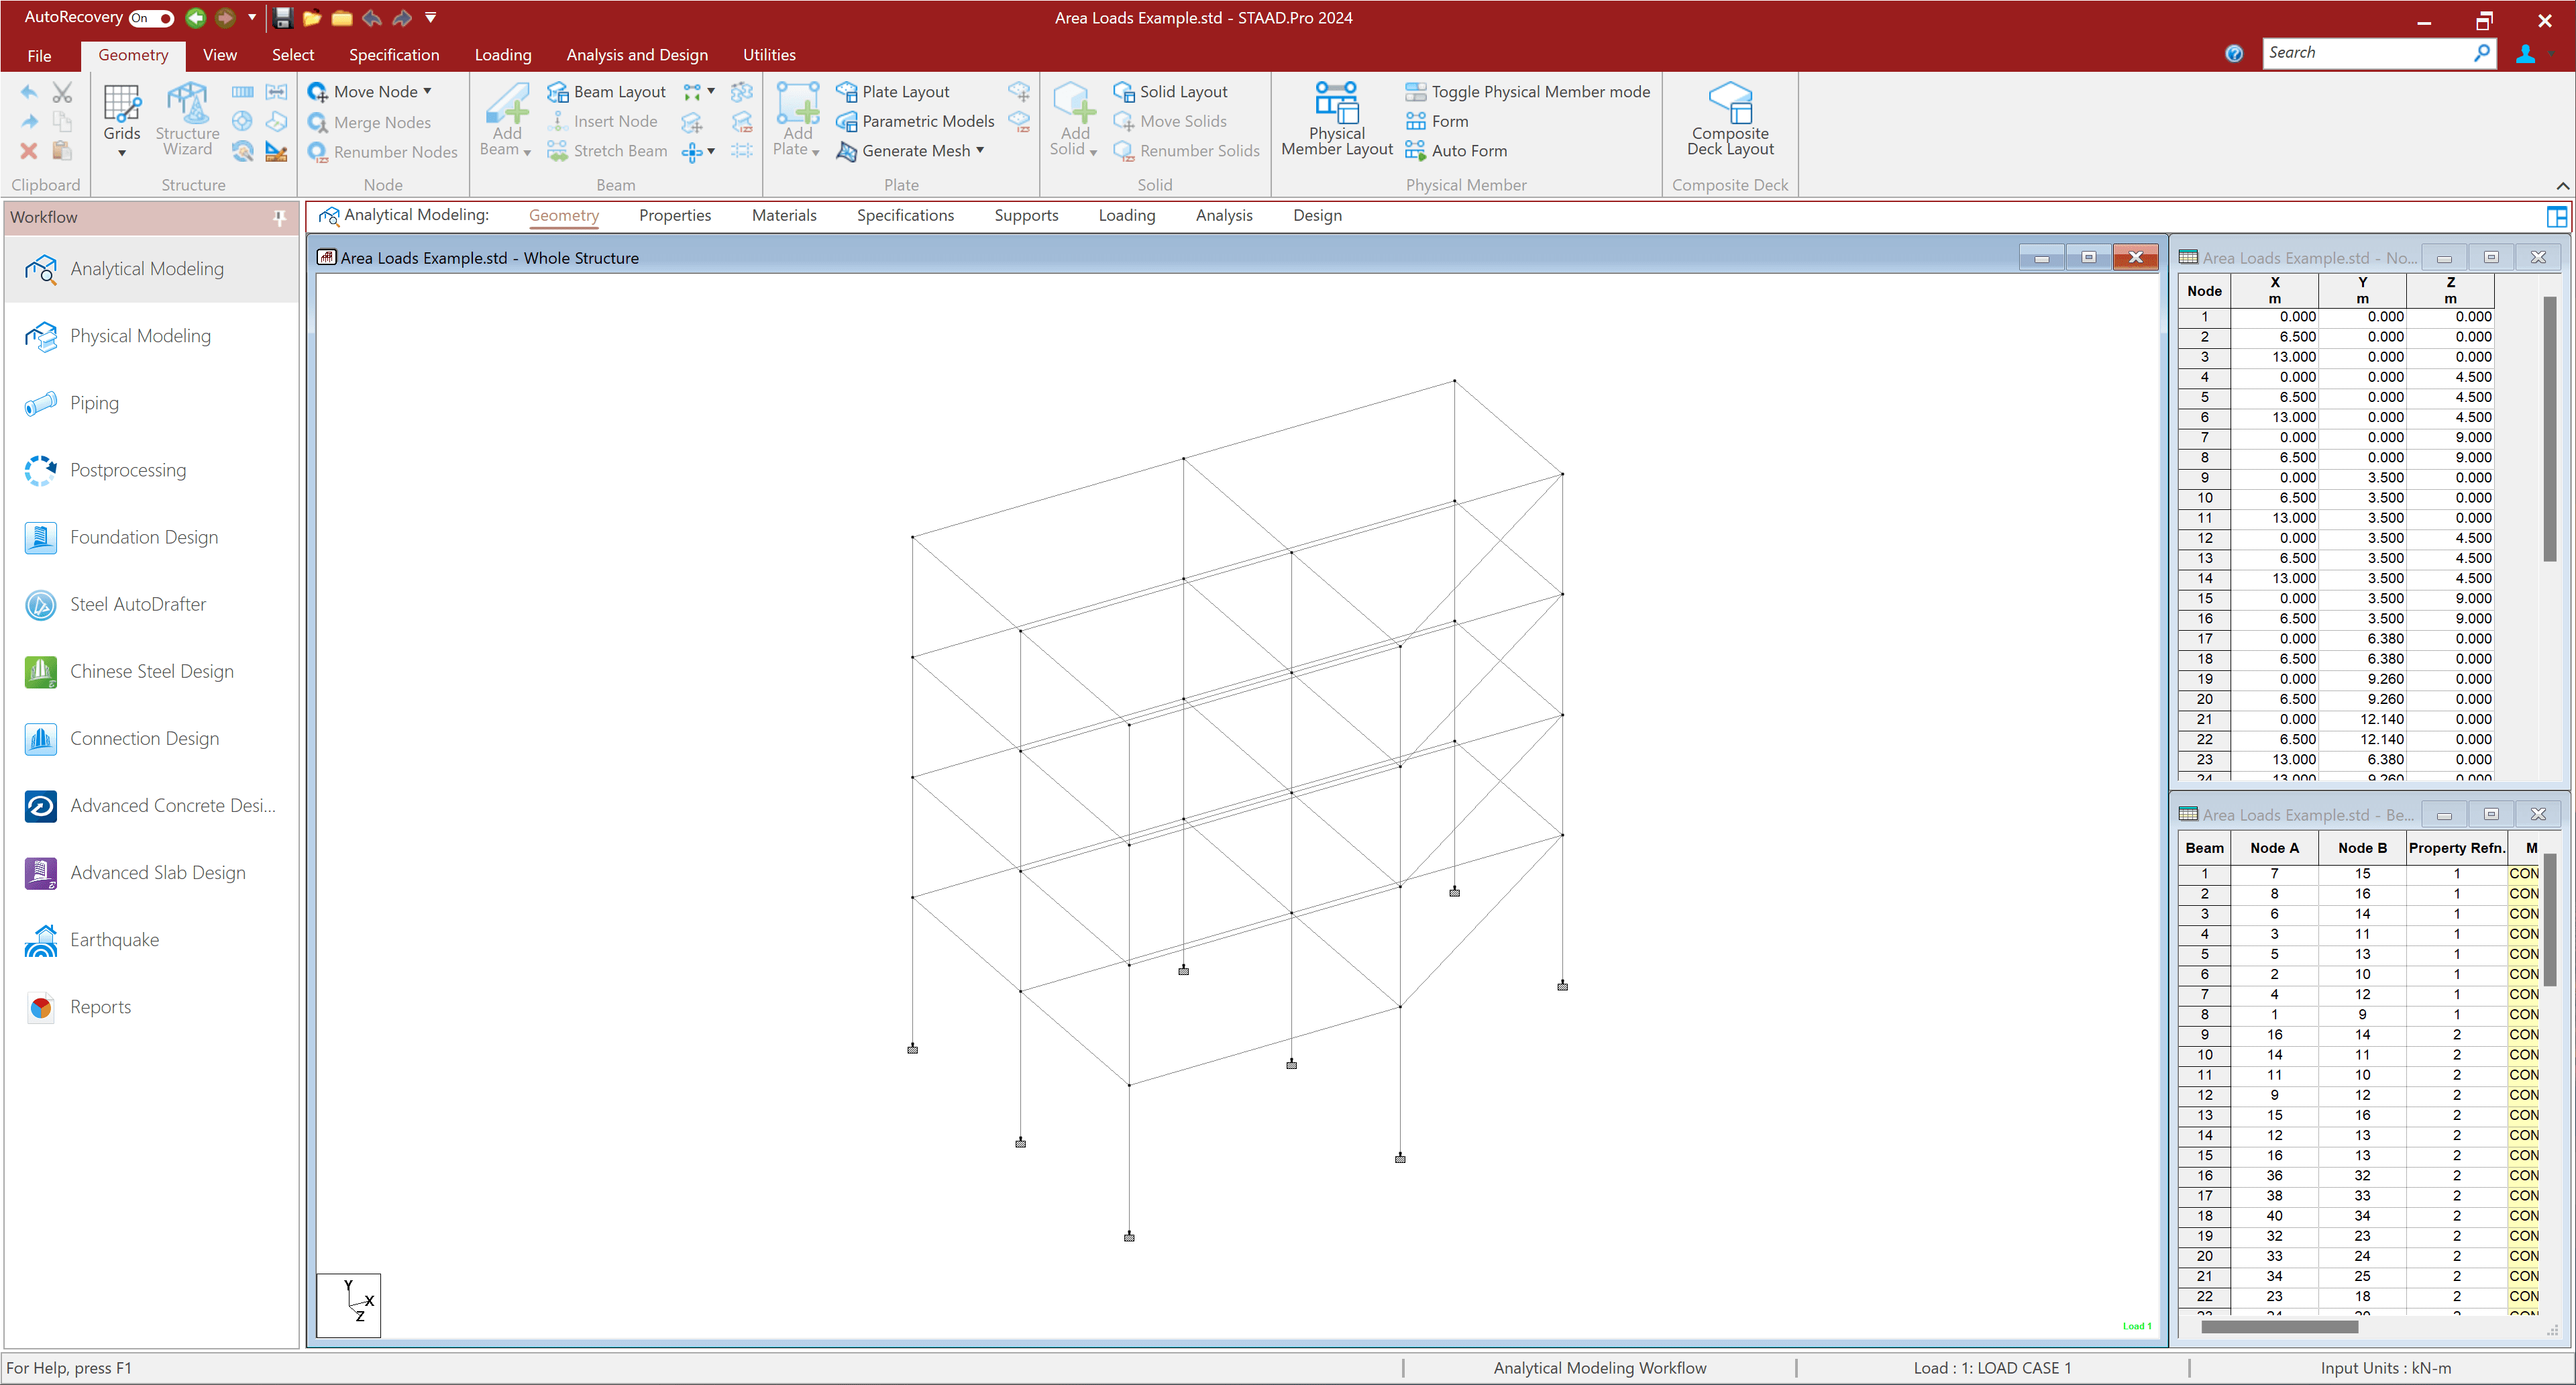Open the Supports page tab
2576x1385 pixels.
(x=1025, y=215)
